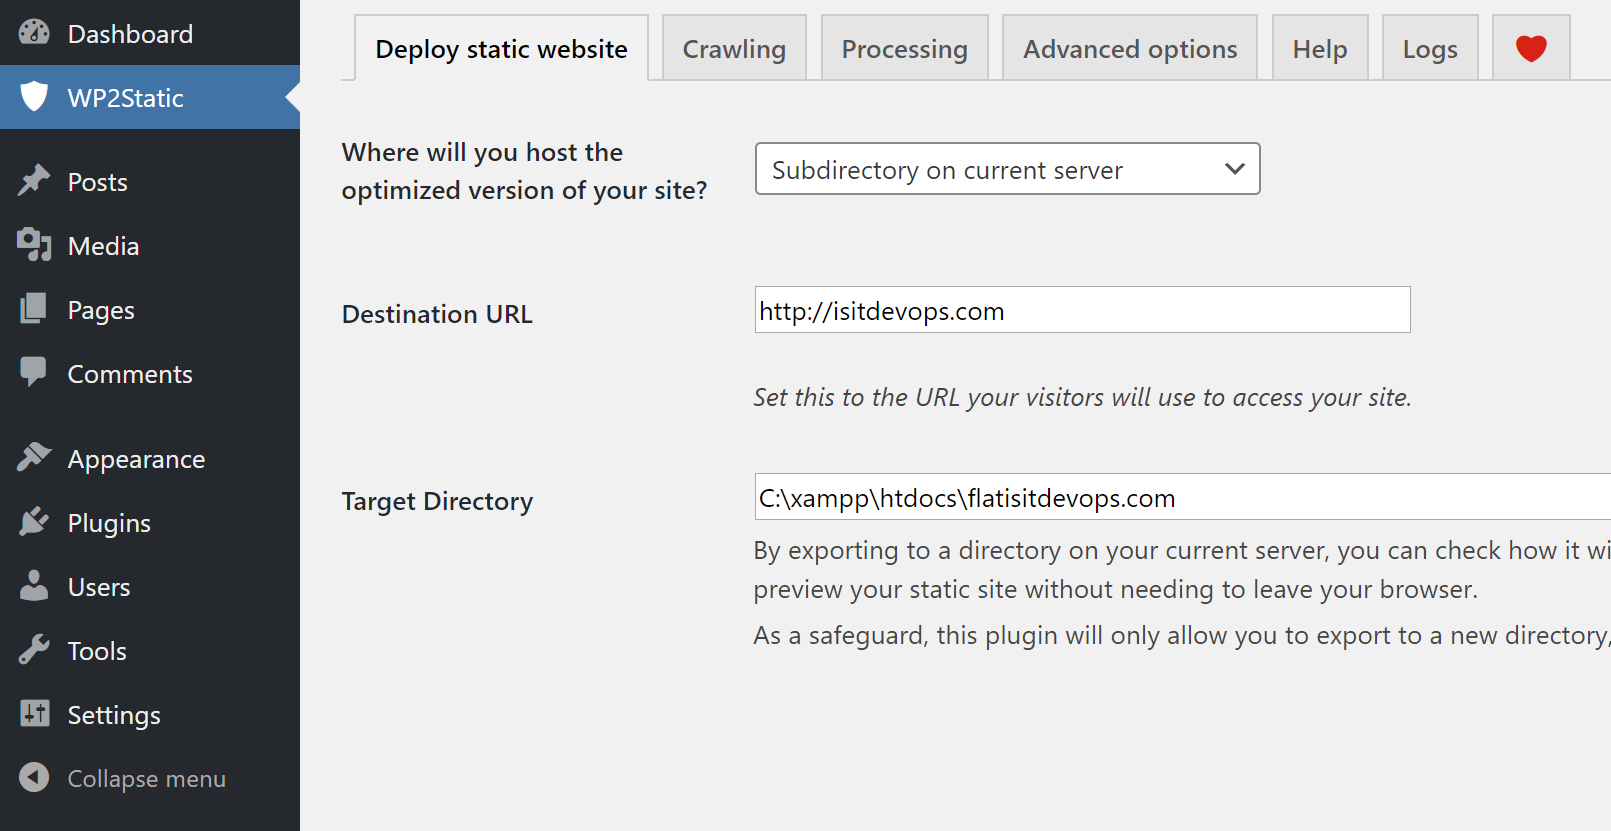Image resolution: width=1611 pixels, height=831 pixels.
Task: Open the Comments menu entry
Action: 150,374
